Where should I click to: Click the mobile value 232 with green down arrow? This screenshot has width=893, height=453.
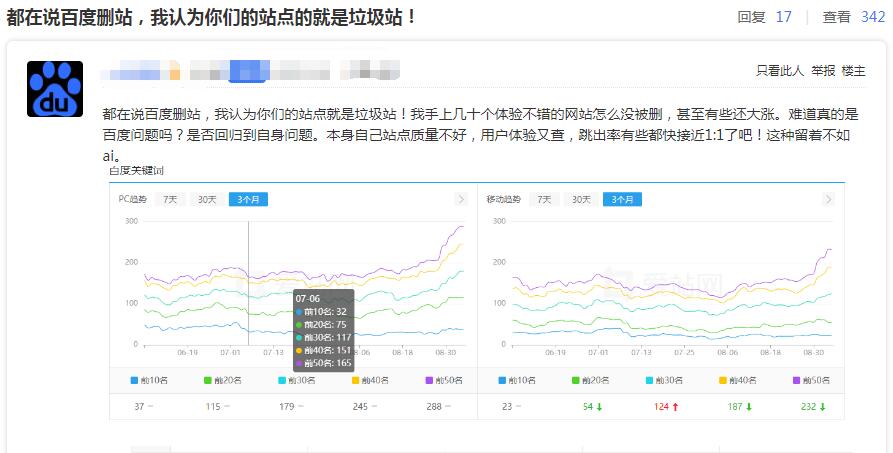click(813, 406)
